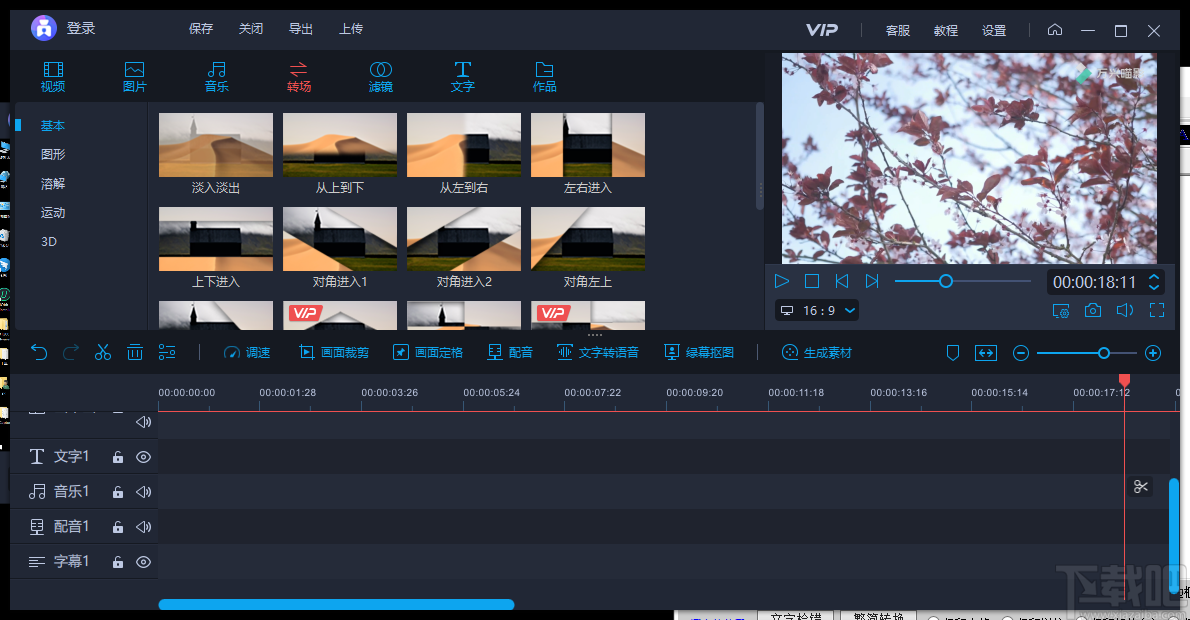Apply 画面定格 freeze frame
Screen dimensions: 1190x620
click(x=428, y=353)
